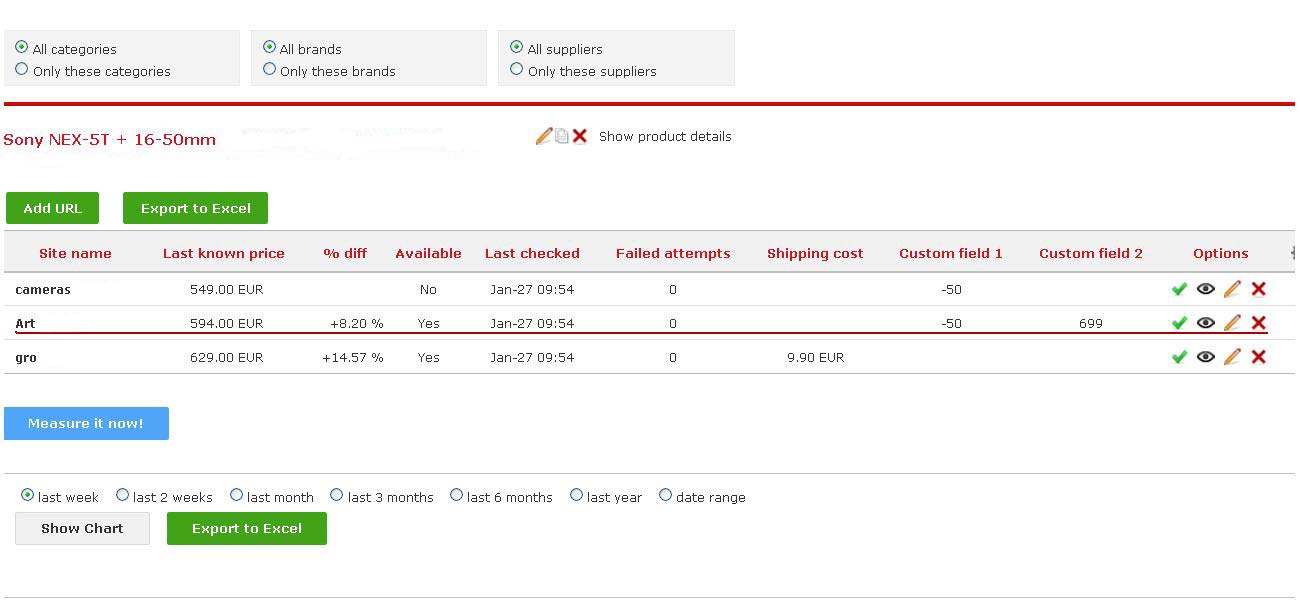The width and height of the screenshot is (1300, 608).
Task: Edit the gro row using its pencil icon
Action: point(1232,357)
